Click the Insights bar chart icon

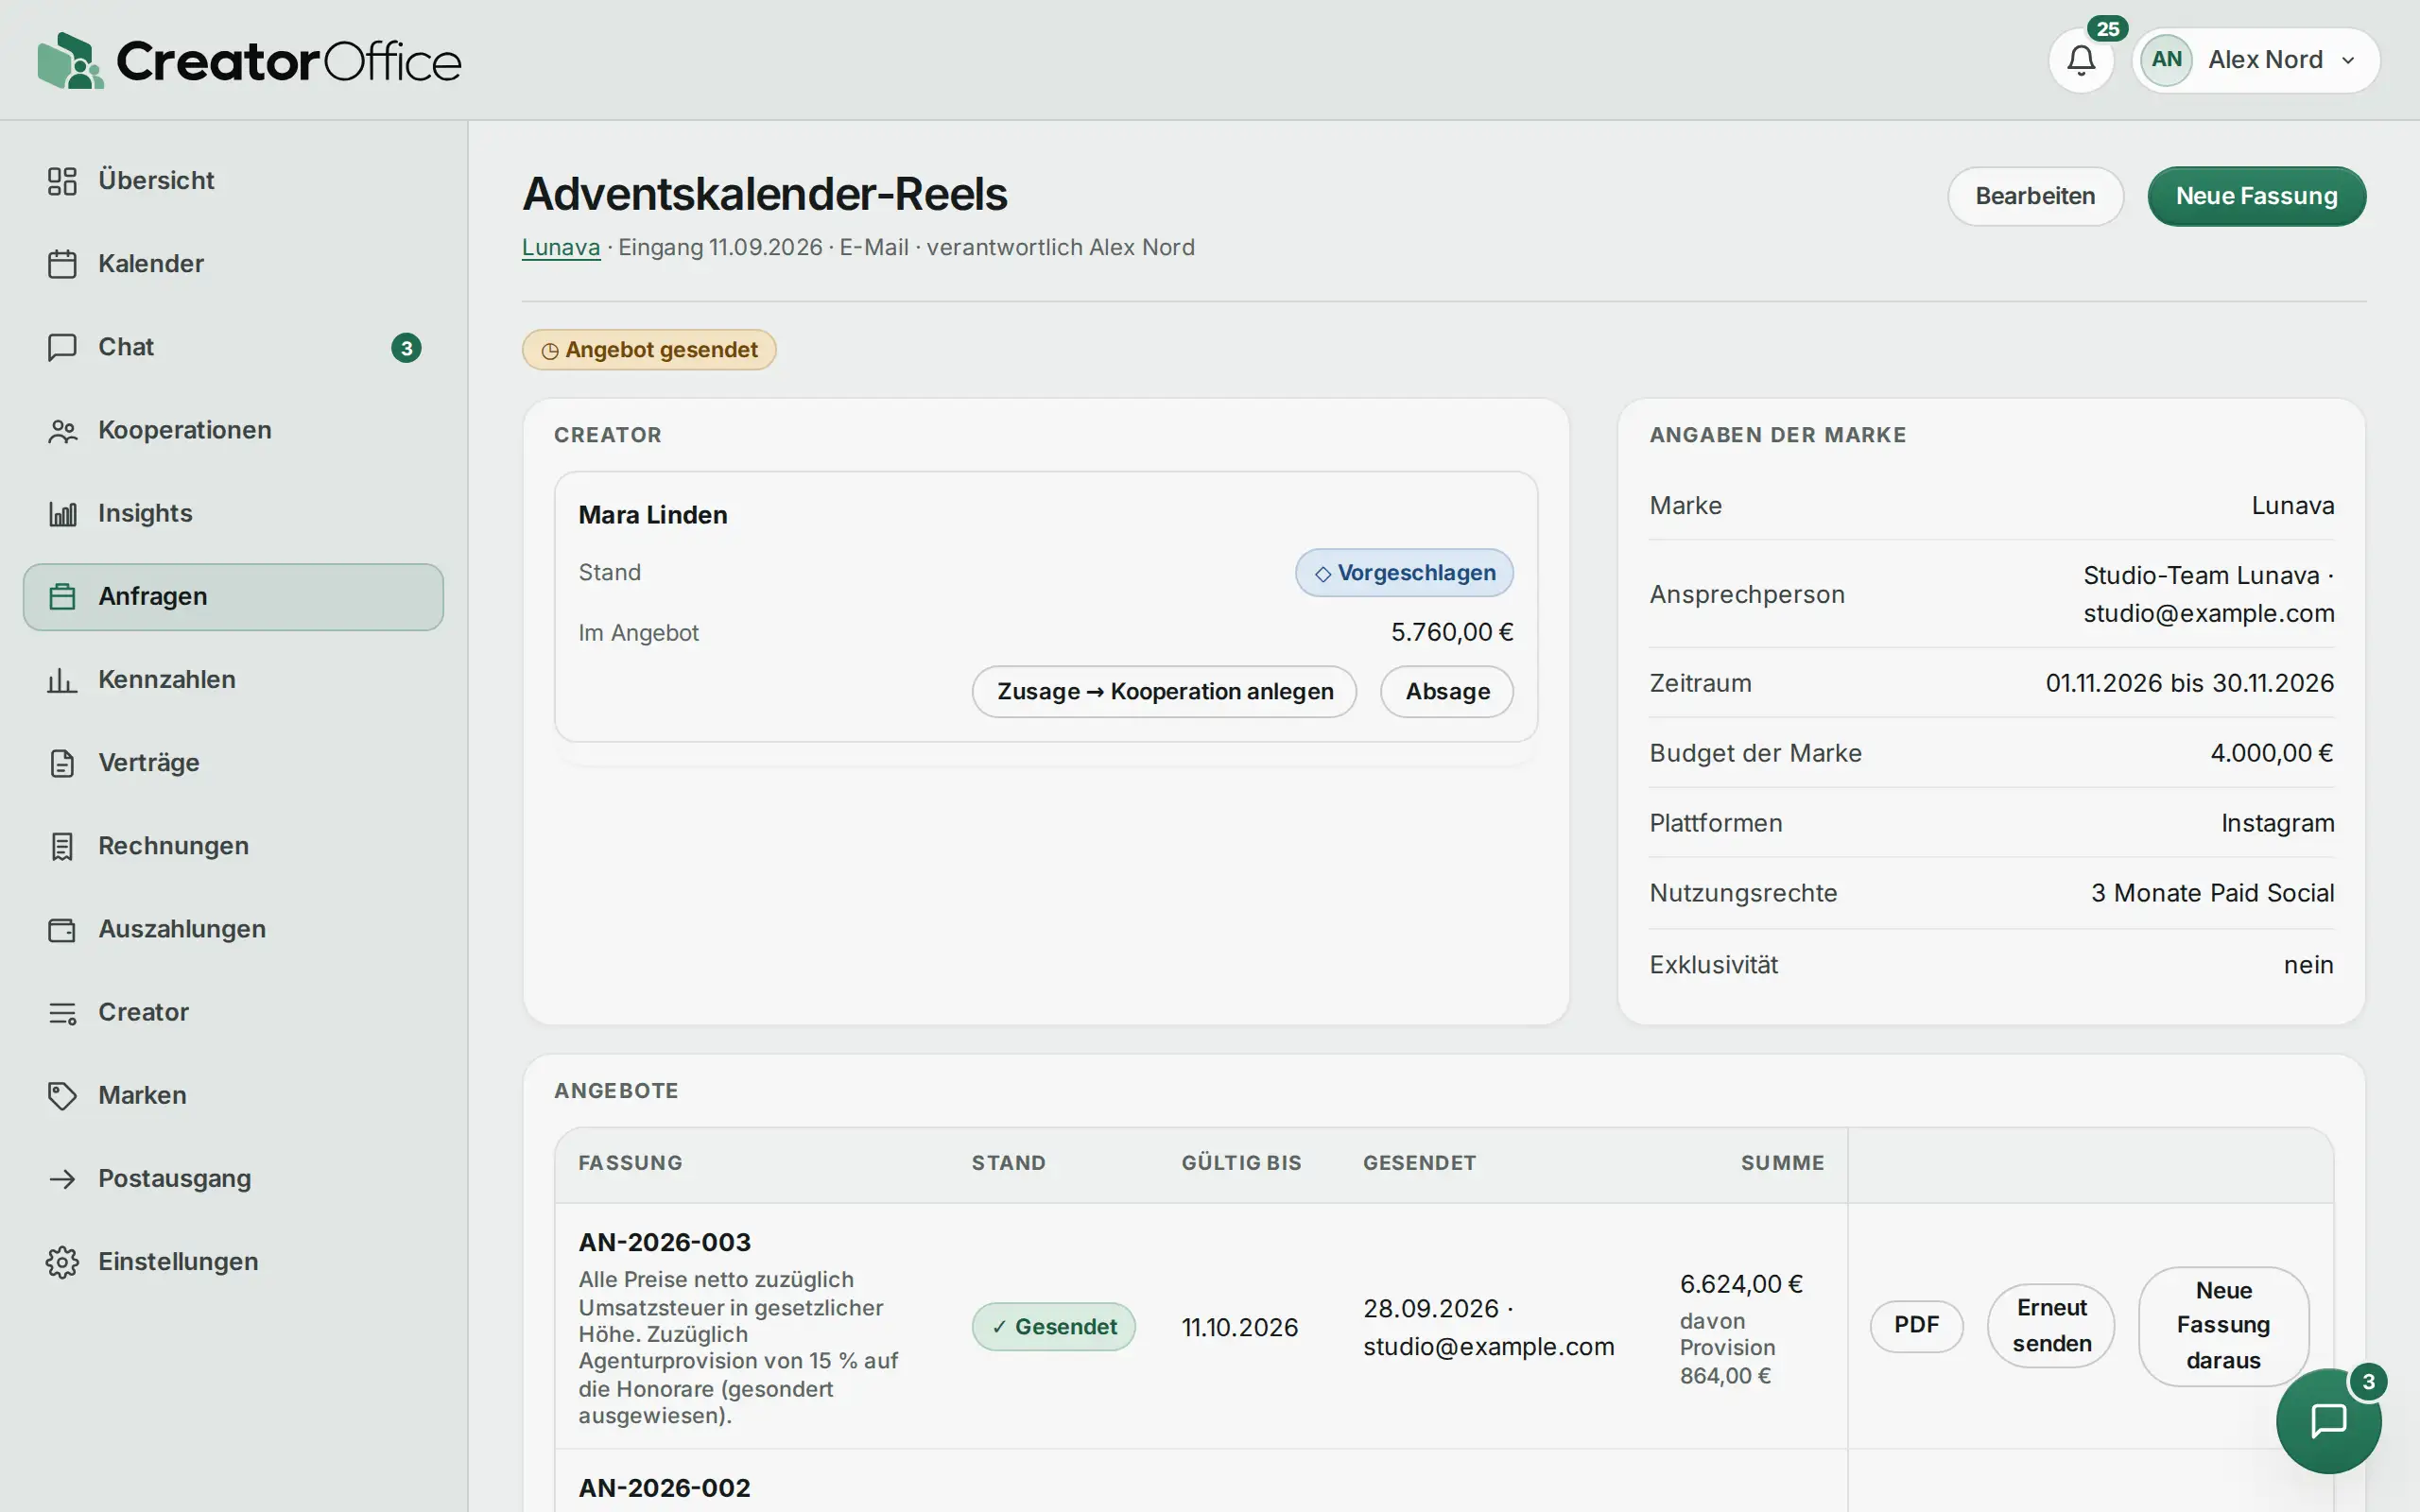[x=62, y=513]
